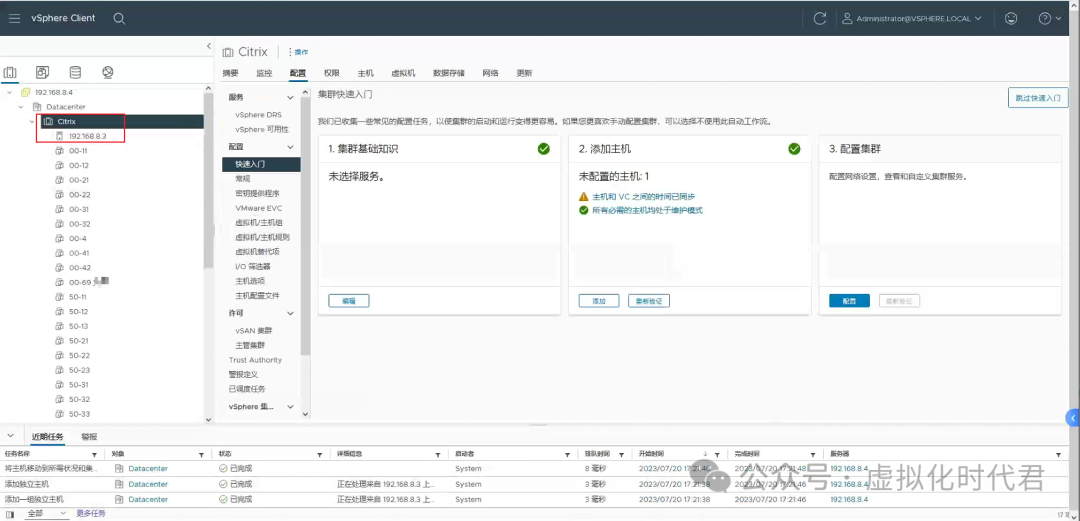Select the Datacenter item in the tree

pyautogui.click(x=65, y=107)
